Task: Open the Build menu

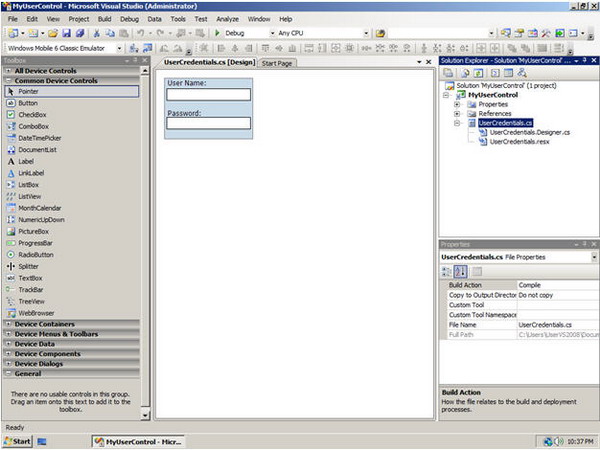Action: coord(104,19)
